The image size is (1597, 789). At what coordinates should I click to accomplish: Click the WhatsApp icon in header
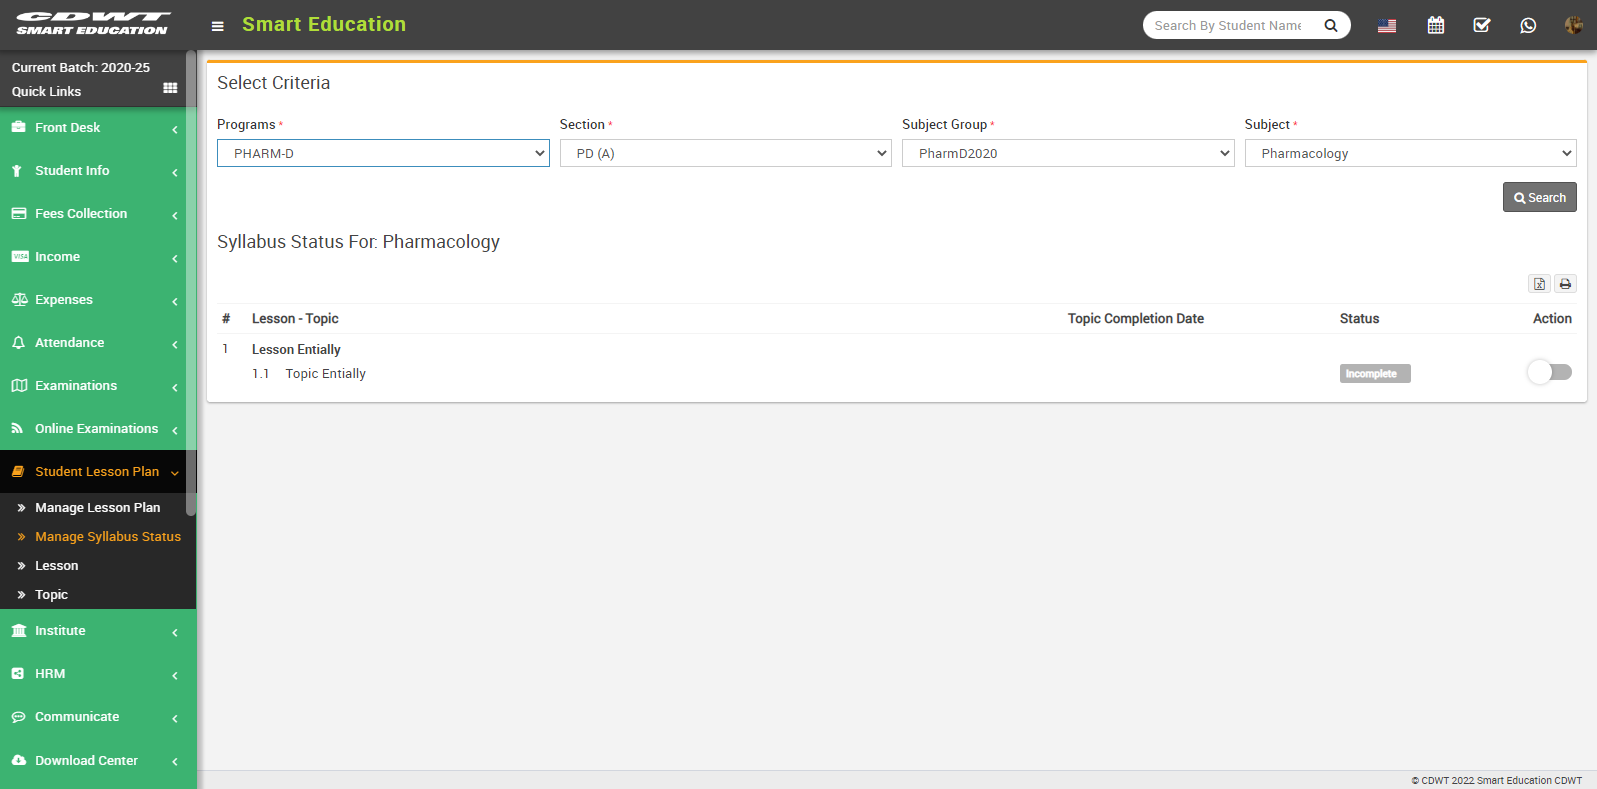click(1527, 25)
